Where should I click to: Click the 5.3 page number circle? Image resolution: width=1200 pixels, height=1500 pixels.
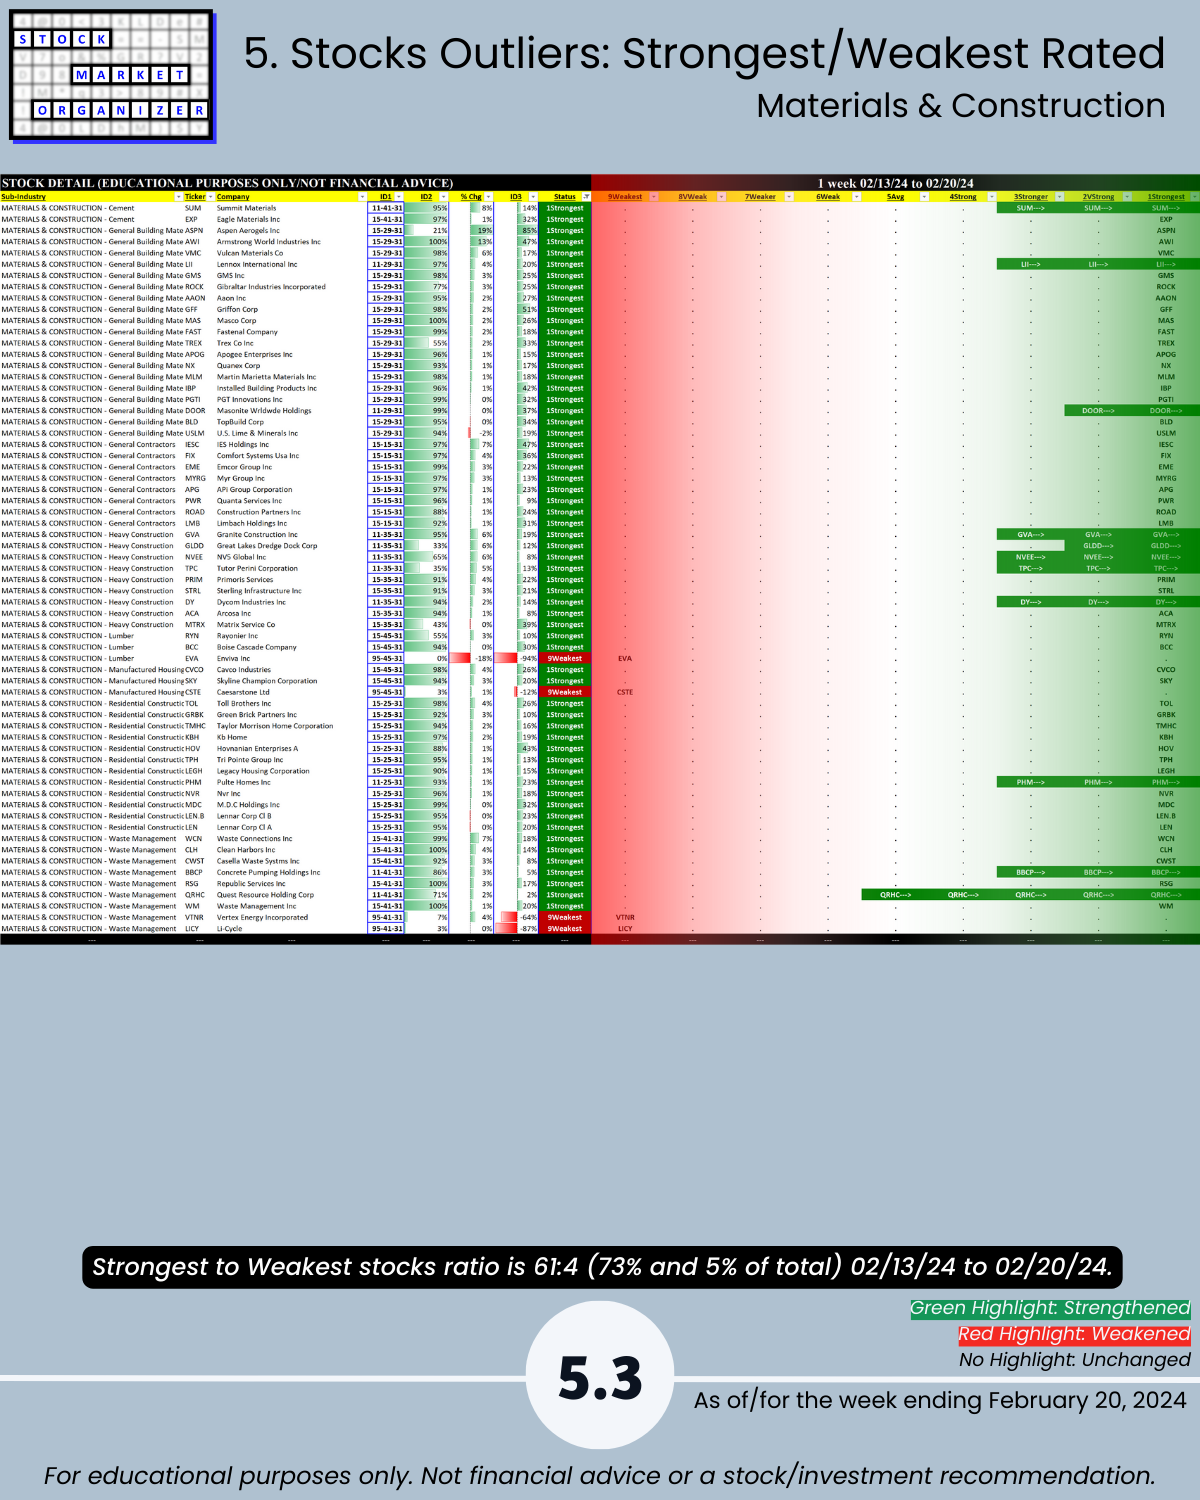click(600, 1377)
